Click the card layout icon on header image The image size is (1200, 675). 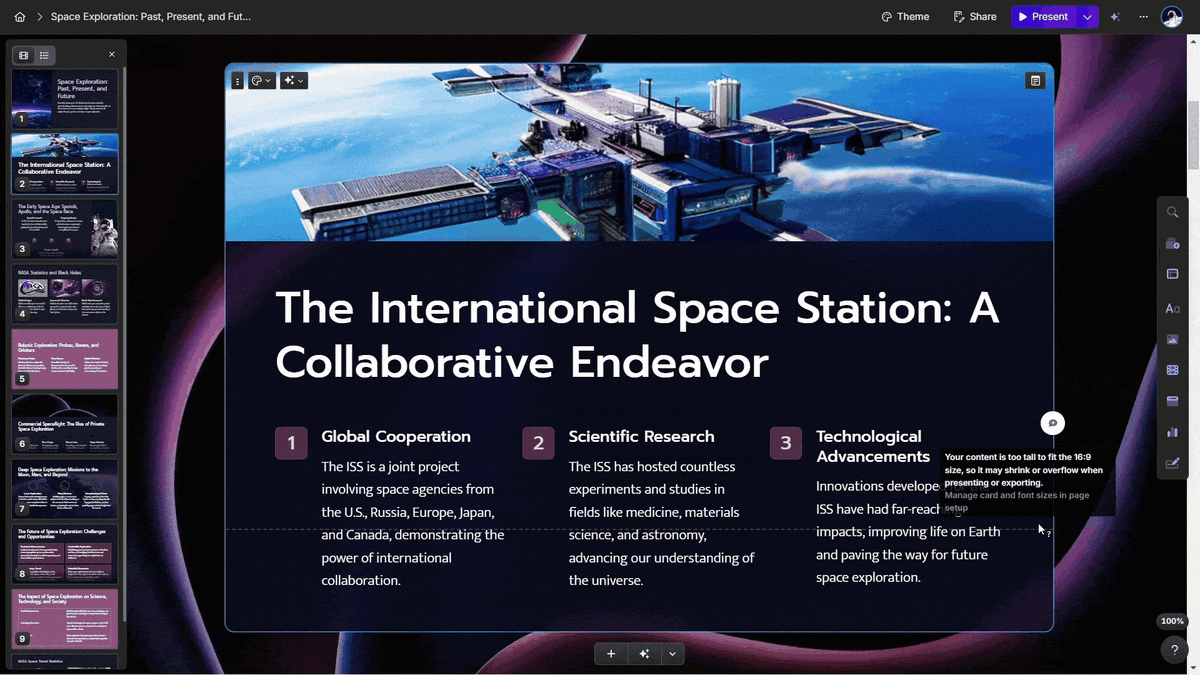click(x=1035, y=81)
